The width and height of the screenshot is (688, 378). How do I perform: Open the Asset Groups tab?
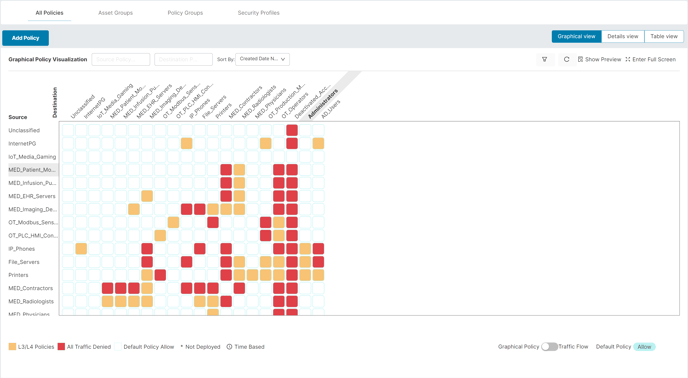pyautogui.click(x=115, y=13)
